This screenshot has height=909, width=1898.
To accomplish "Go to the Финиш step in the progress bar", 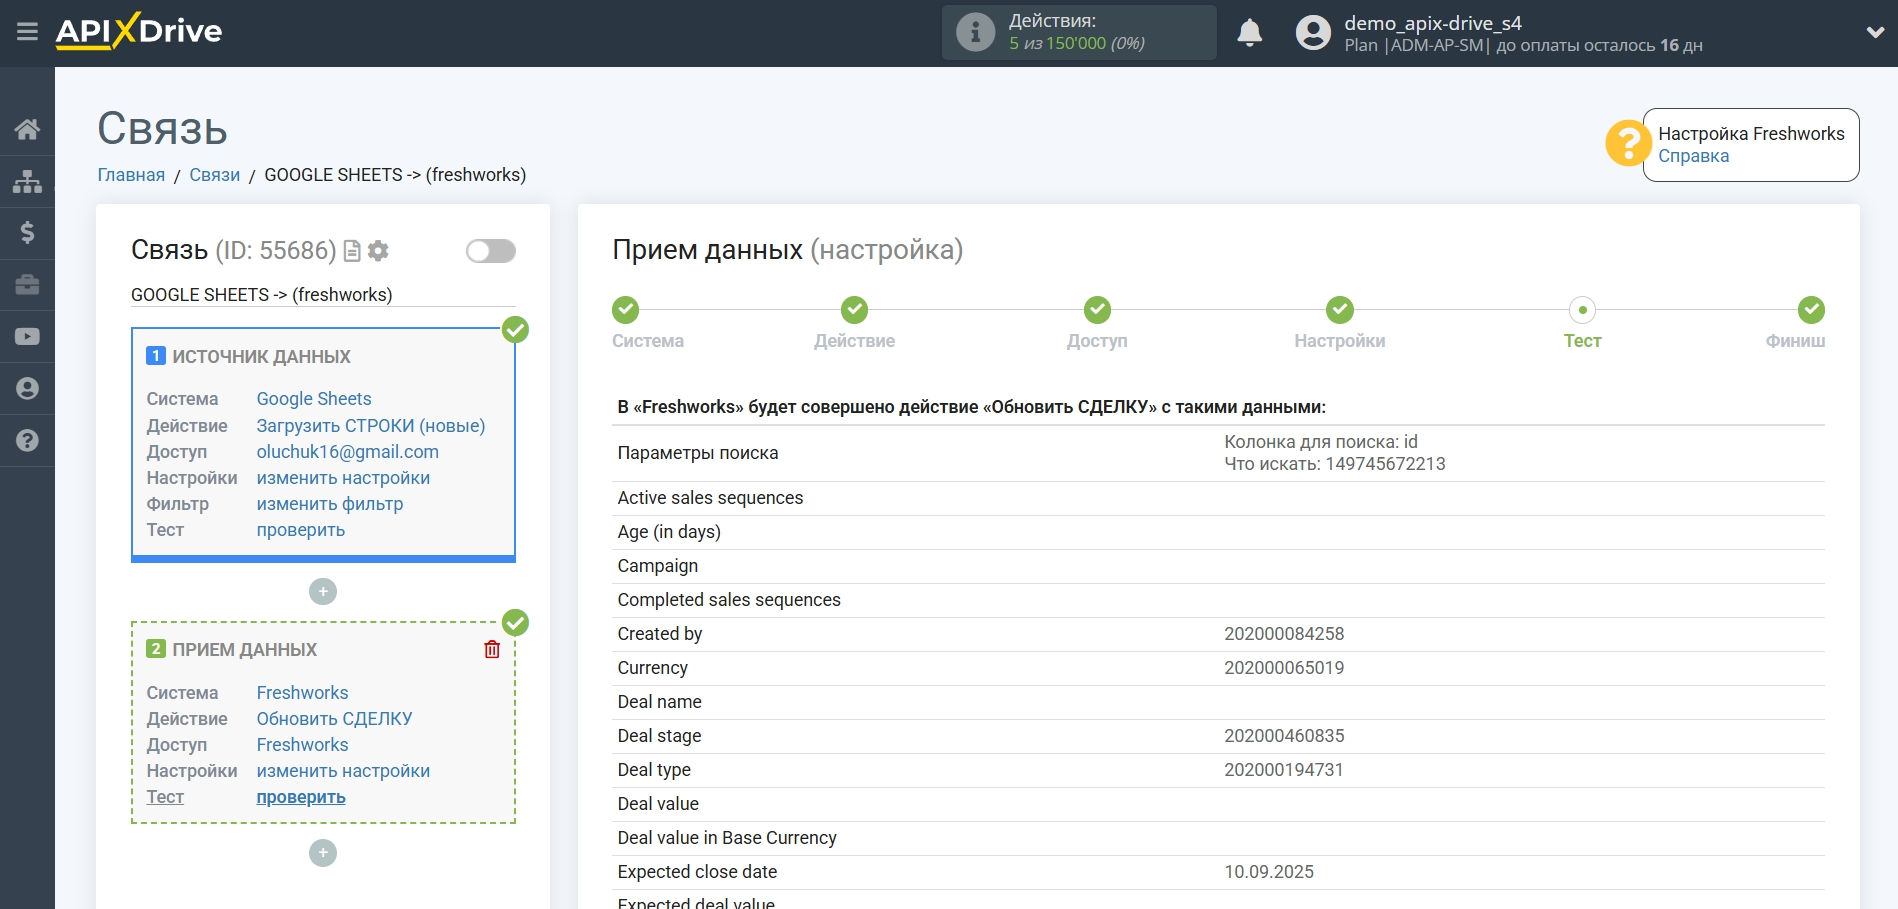I will click(x=1810, y=311).
